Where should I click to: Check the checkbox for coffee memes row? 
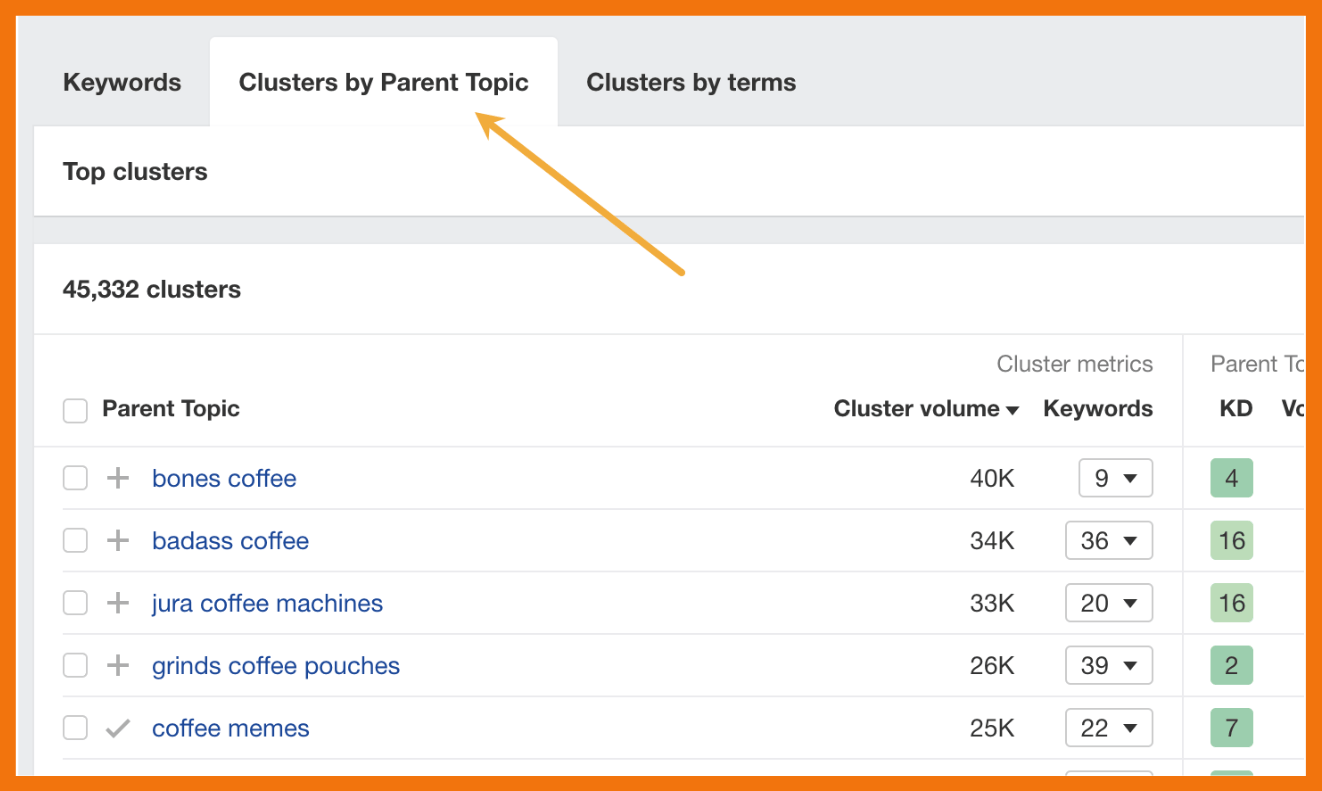(x=75, y=728)
